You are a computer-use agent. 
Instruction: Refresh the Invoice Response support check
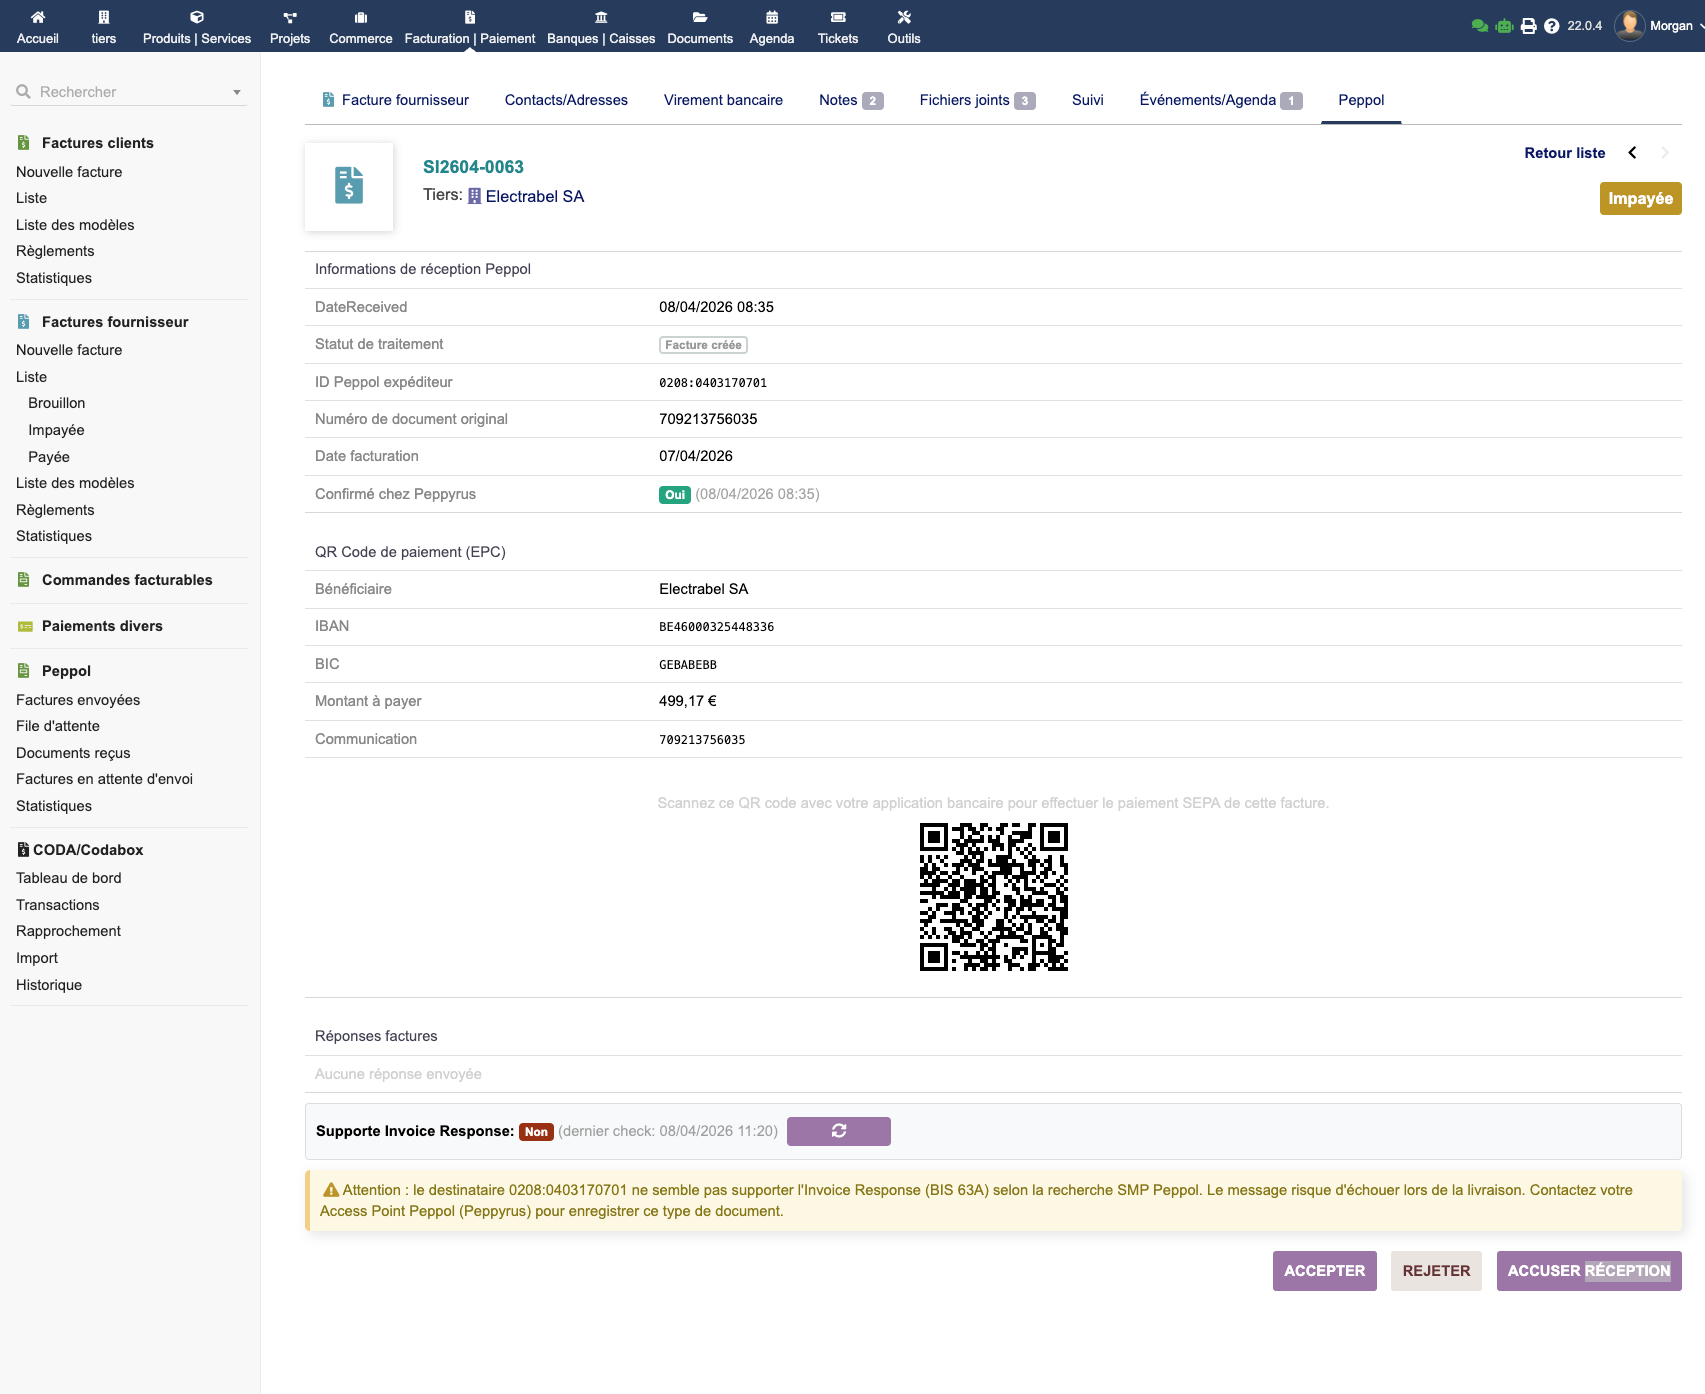tap(838, 1131)
